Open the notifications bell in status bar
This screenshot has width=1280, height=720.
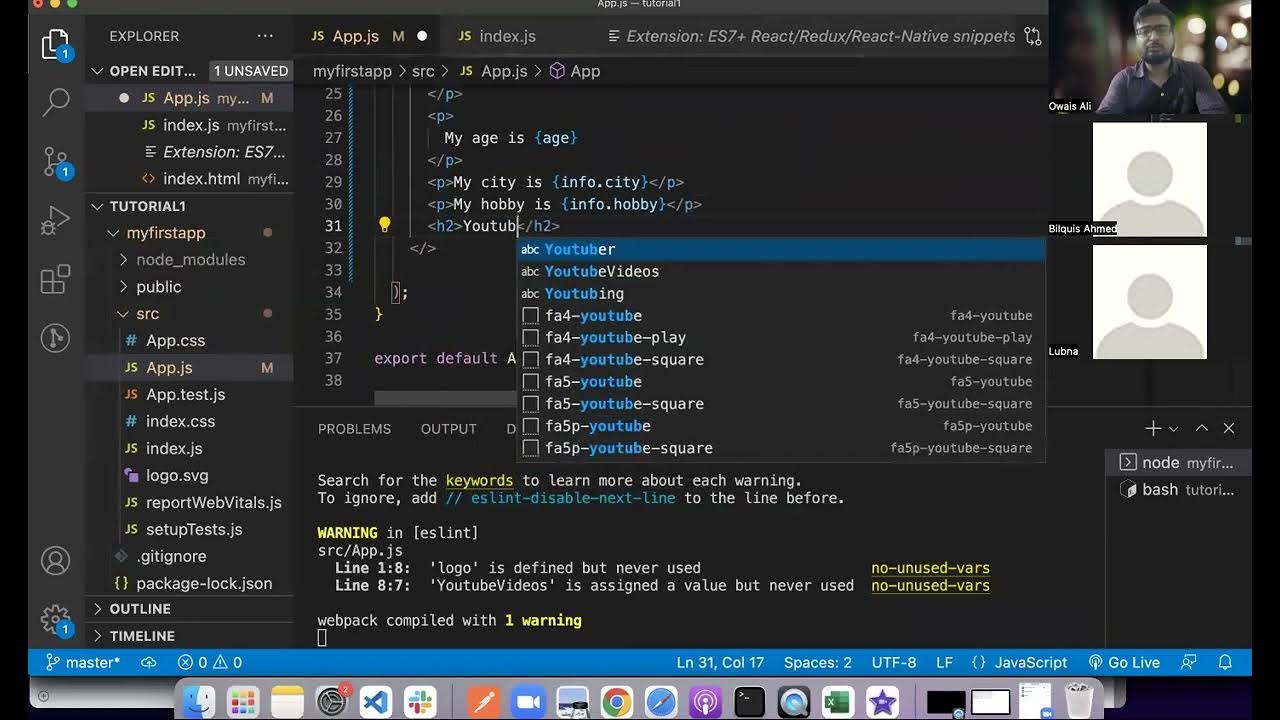click(x=1225, y=662)
